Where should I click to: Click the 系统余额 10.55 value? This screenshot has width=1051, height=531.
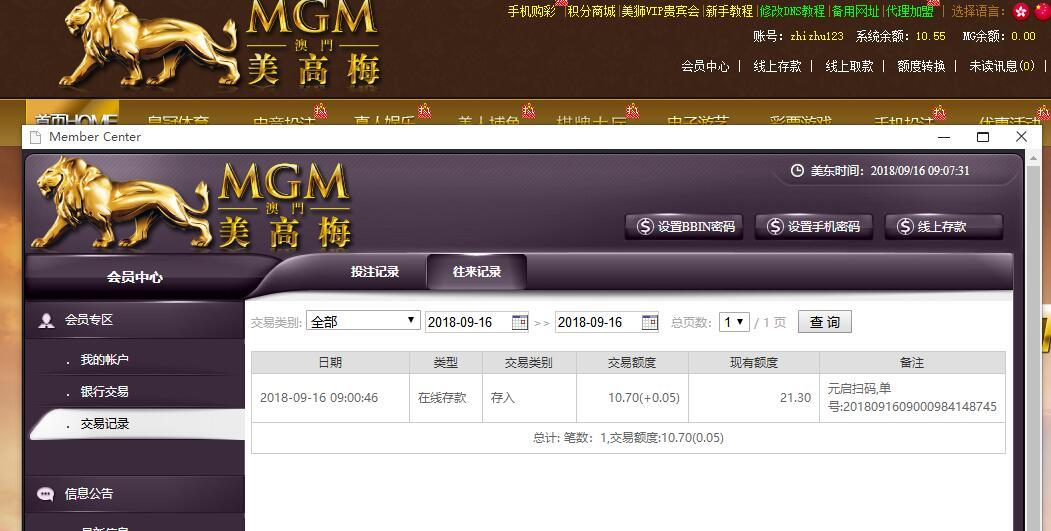(930, 36)
